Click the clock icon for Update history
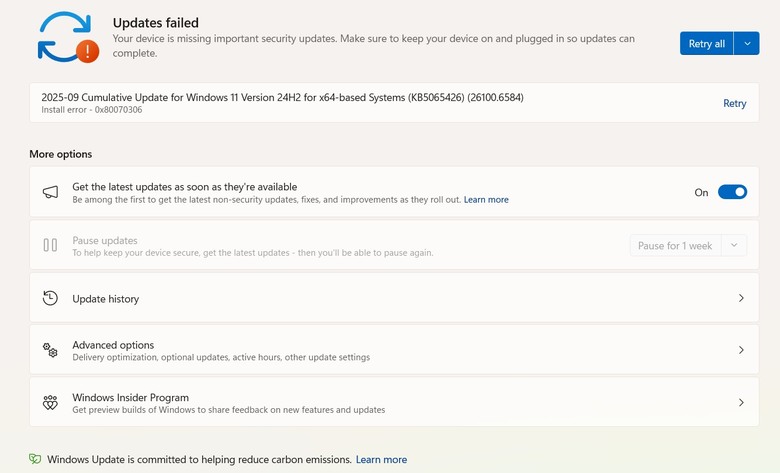The image size is (780, 473). (50, 298)
